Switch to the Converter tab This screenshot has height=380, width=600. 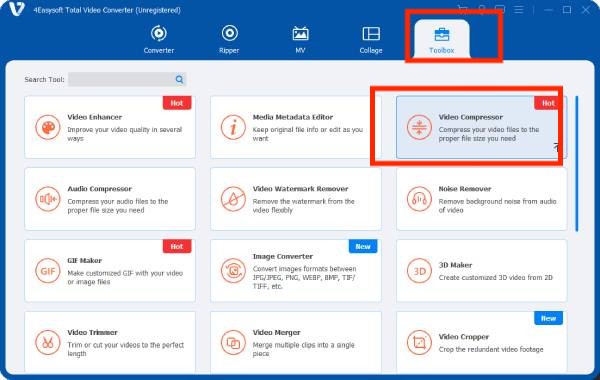pos(159,39)
